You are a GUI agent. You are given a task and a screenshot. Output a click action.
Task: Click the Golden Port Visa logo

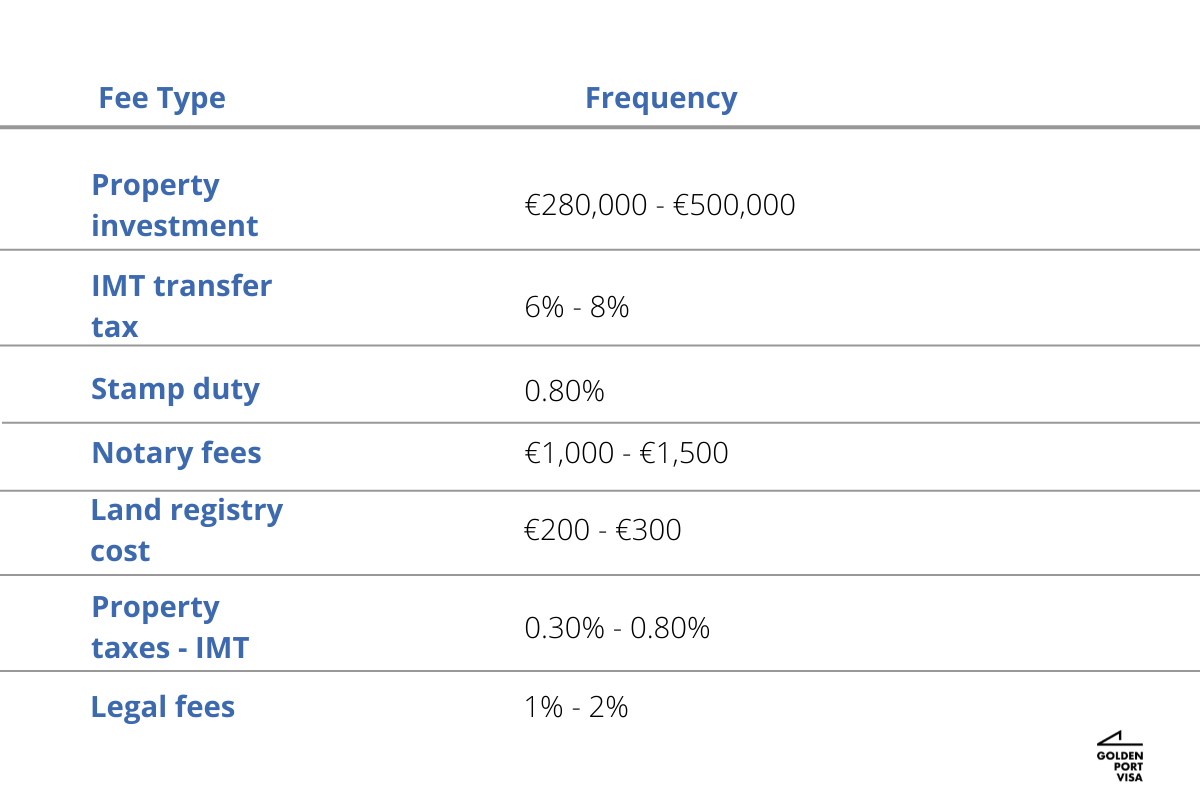[x=1119, y=756]
